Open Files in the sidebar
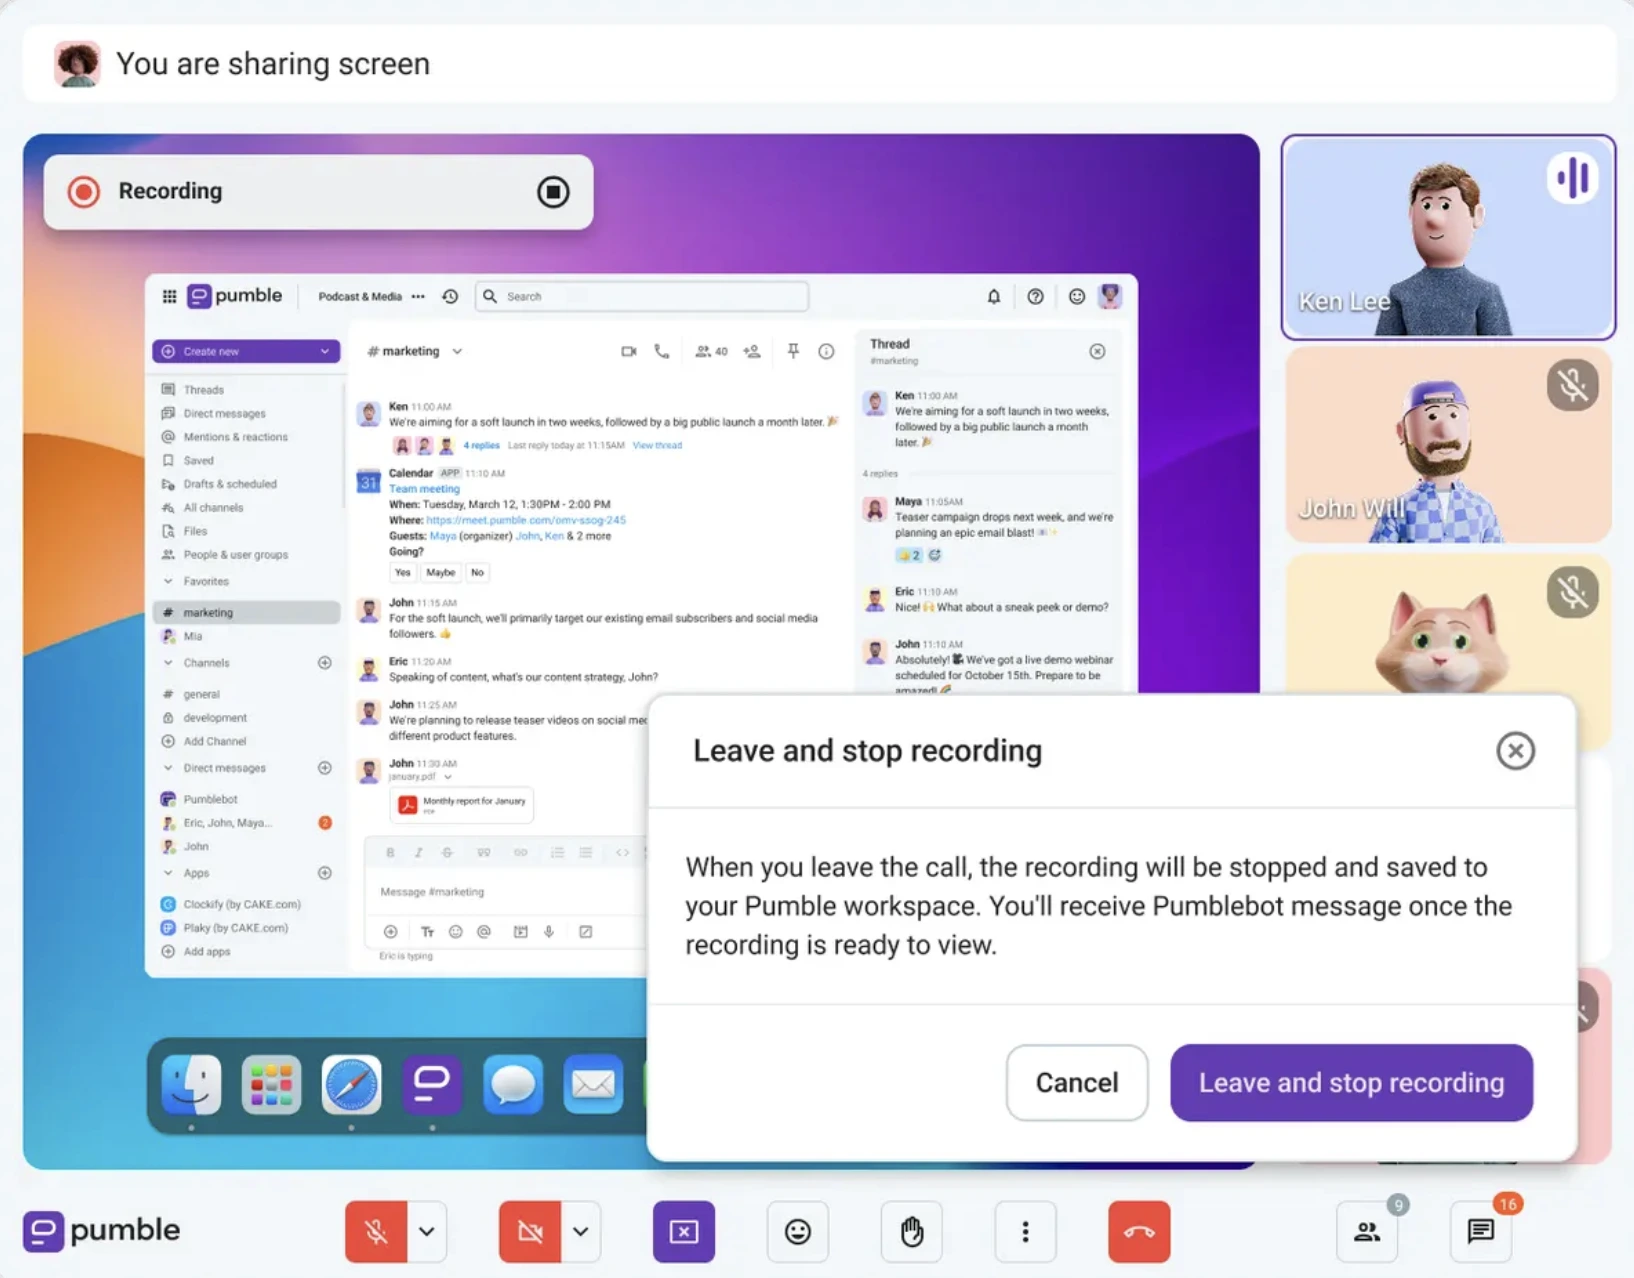 tap(195, 531)
